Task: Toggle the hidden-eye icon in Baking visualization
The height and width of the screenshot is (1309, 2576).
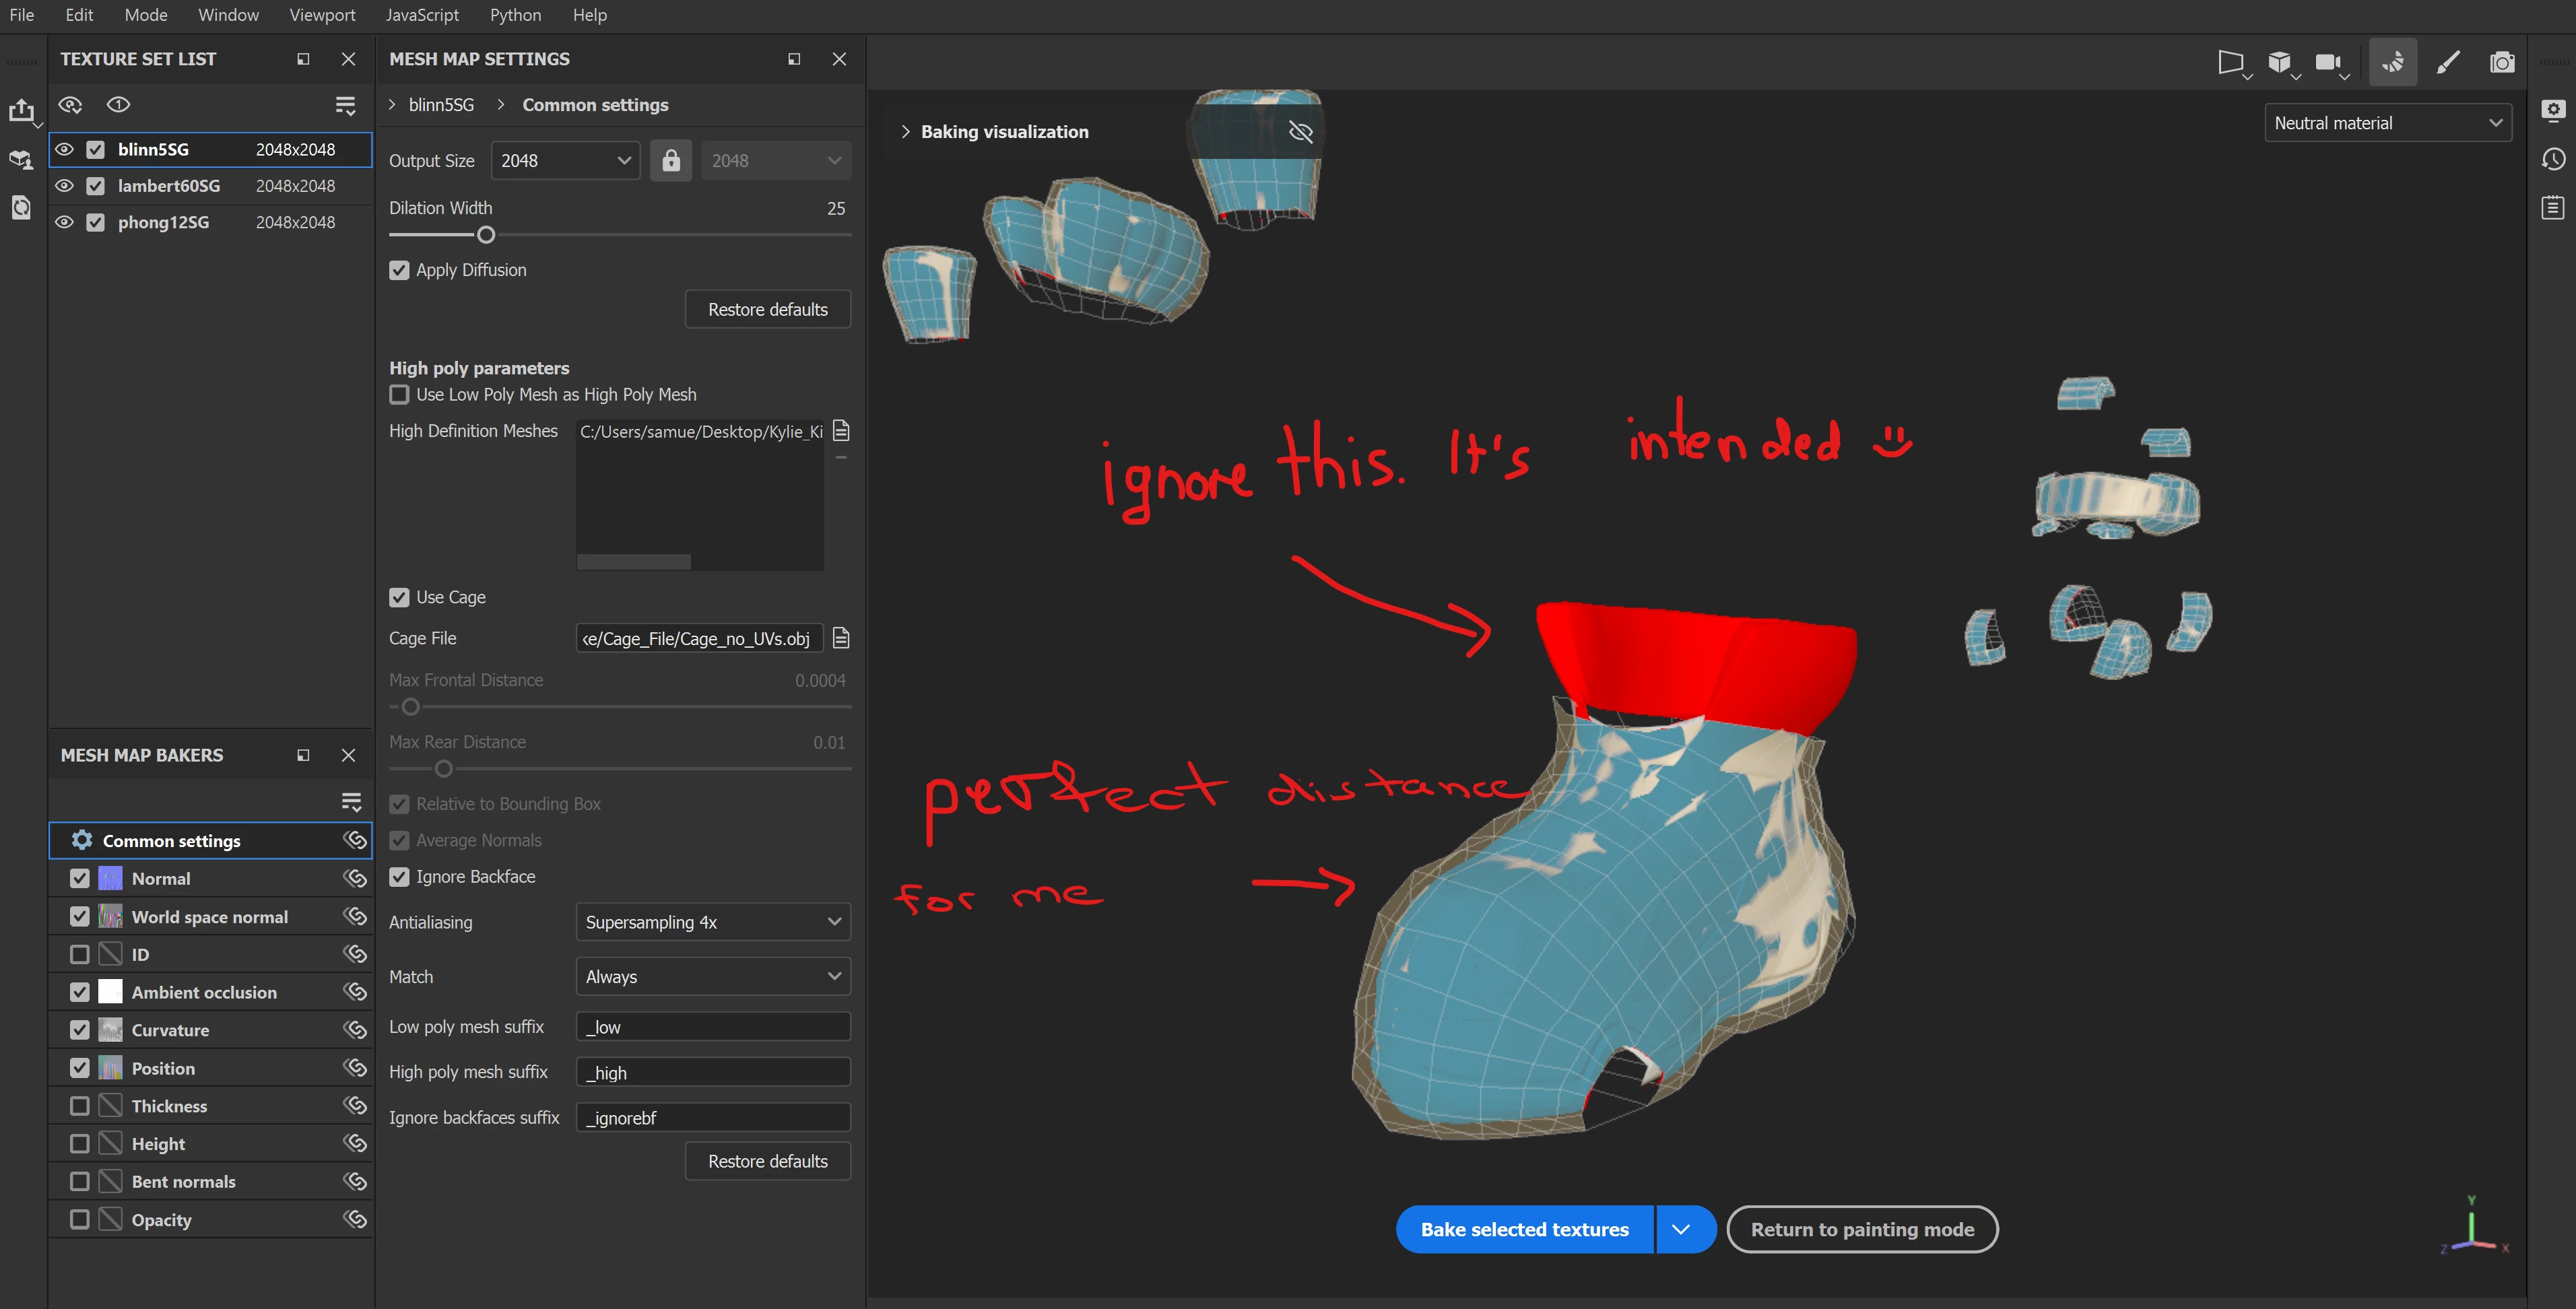Action: tap(1300, 132)
